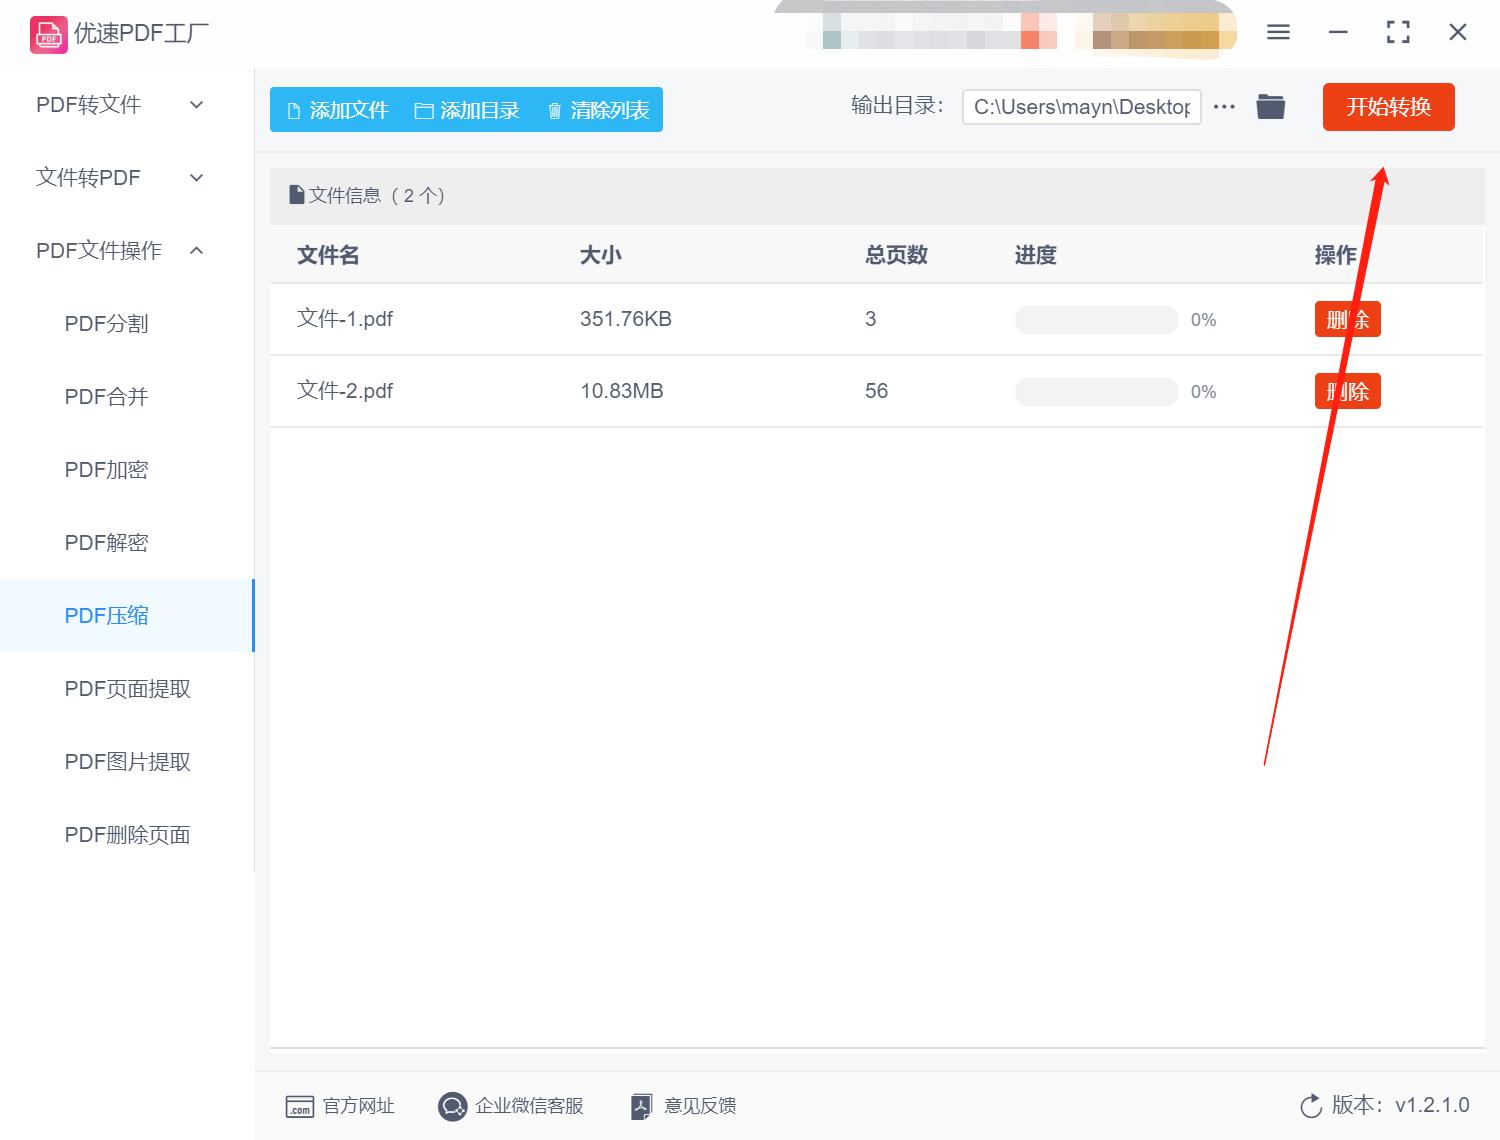
Task: Click the 官方网址 website icon at bottom
Action: pos(299,1106)
